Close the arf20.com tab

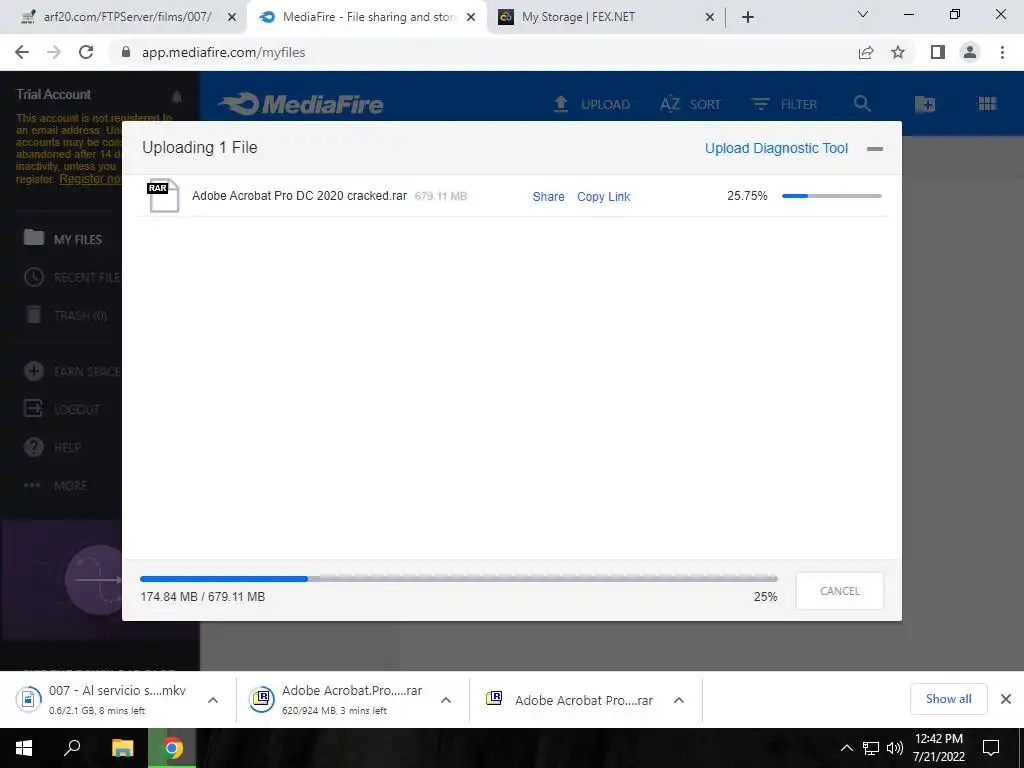point(232,18)
